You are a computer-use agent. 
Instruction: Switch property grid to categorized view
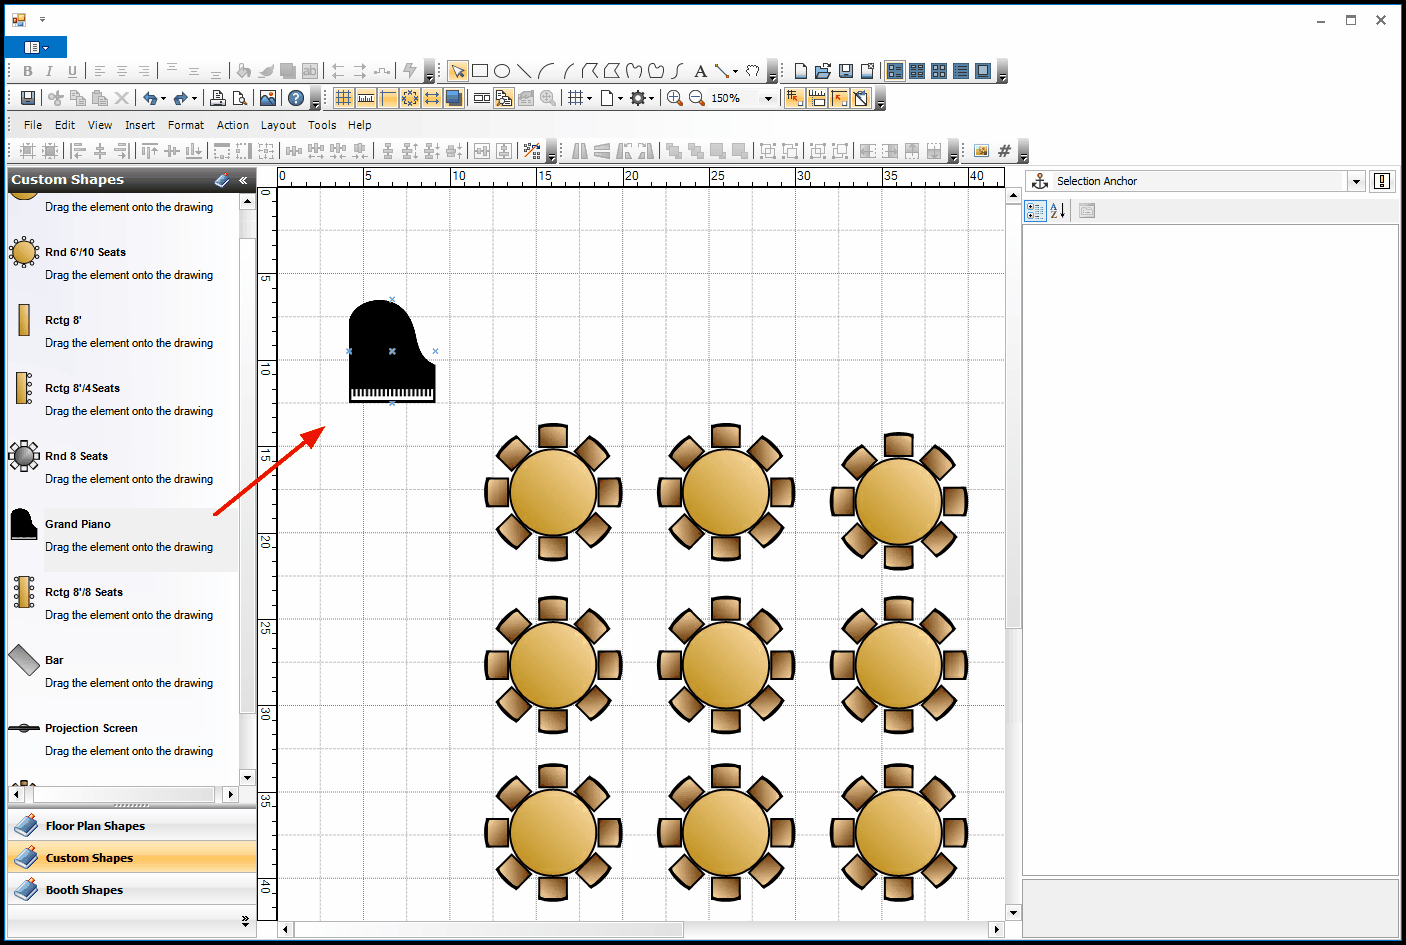click(x=1035, y=211)
